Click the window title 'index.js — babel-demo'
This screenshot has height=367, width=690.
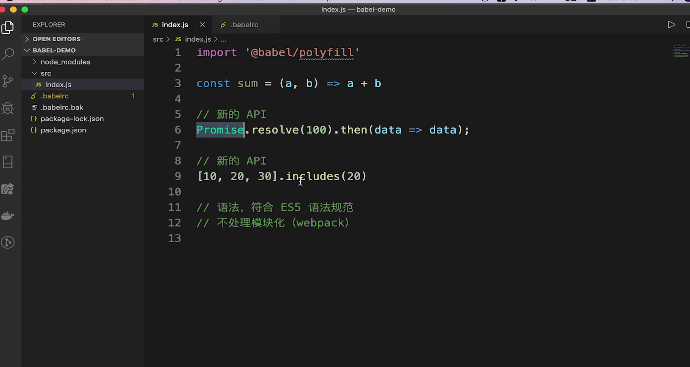[x=358, y=9]
